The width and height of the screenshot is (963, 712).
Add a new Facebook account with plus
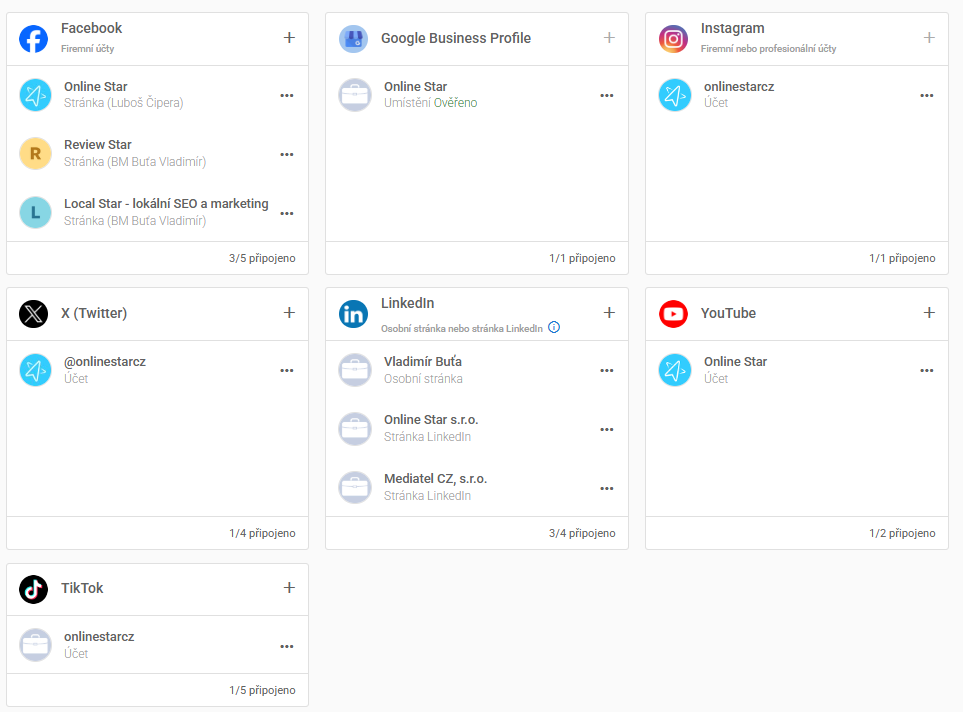[289, 38]
